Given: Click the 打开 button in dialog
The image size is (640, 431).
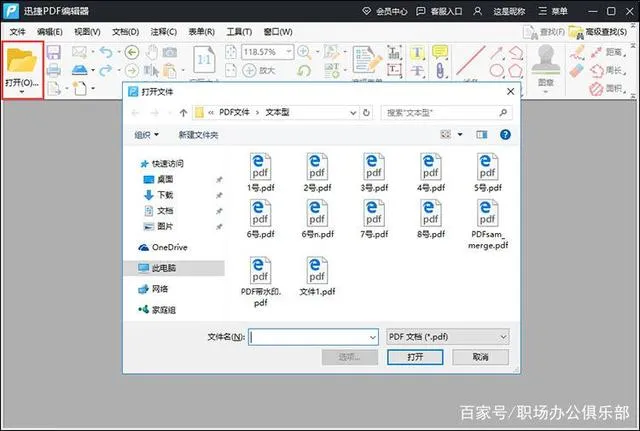Looking at the screenshot, I should (x=415, y=357).
